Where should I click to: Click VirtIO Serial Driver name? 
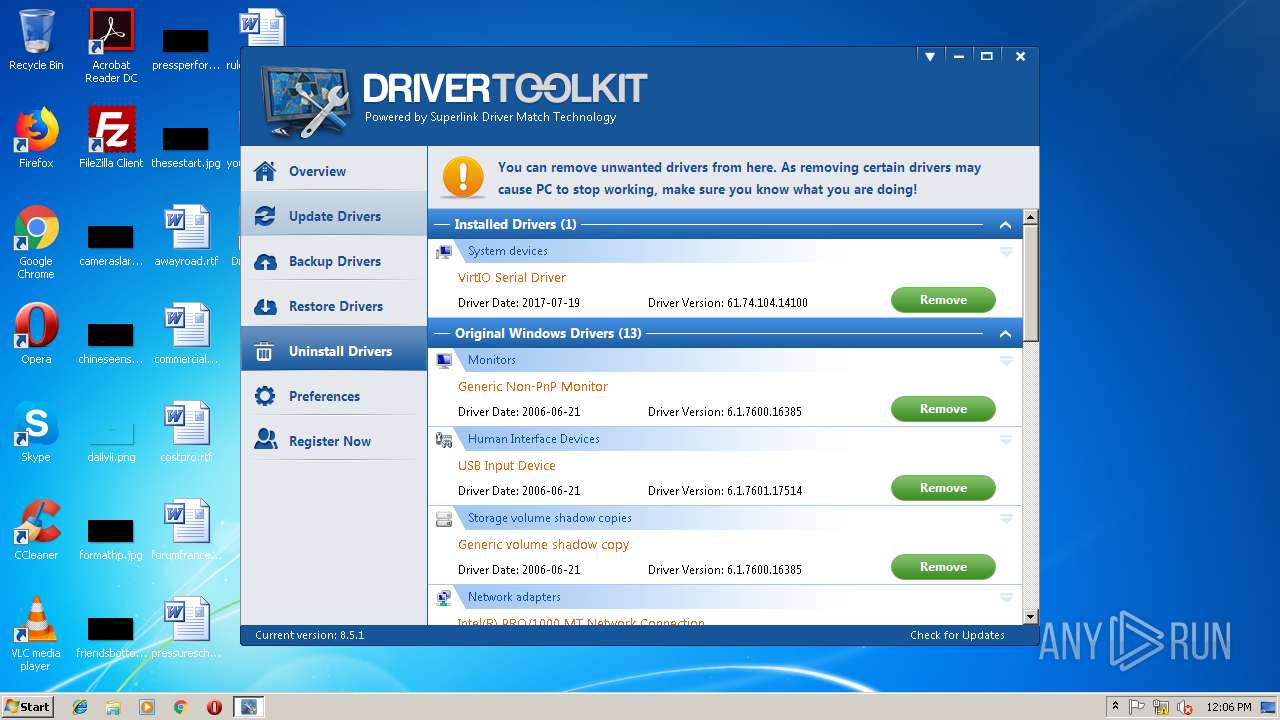click(x=512, y=278)
